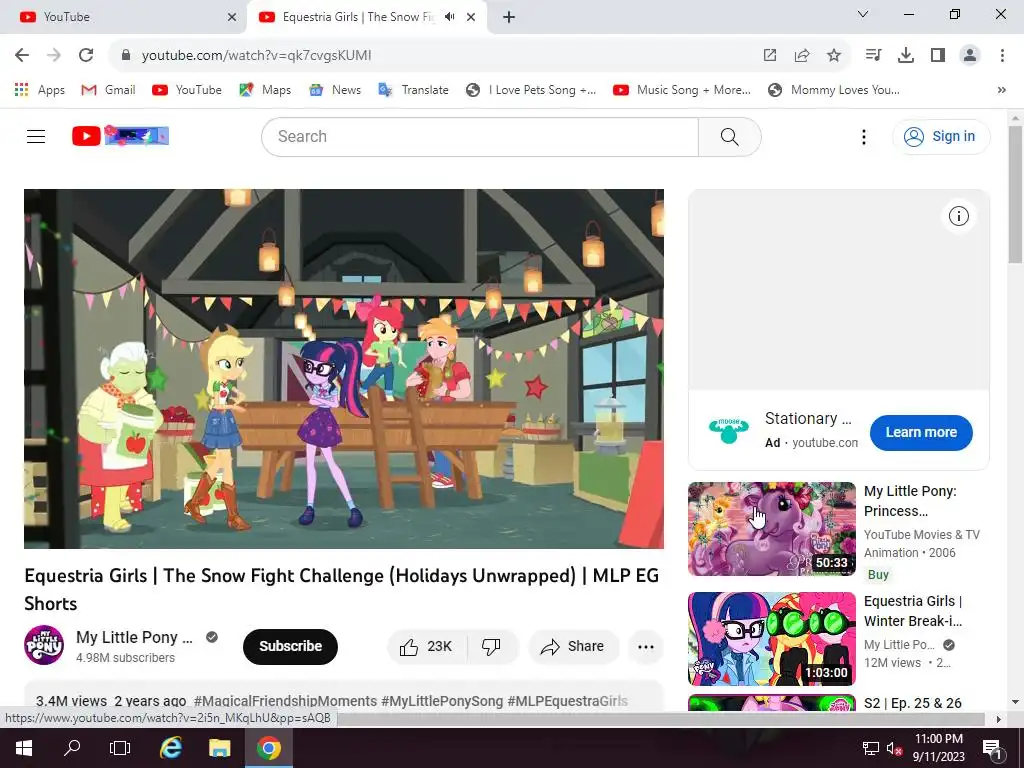Click Learn more on the ad

[921, 432]
